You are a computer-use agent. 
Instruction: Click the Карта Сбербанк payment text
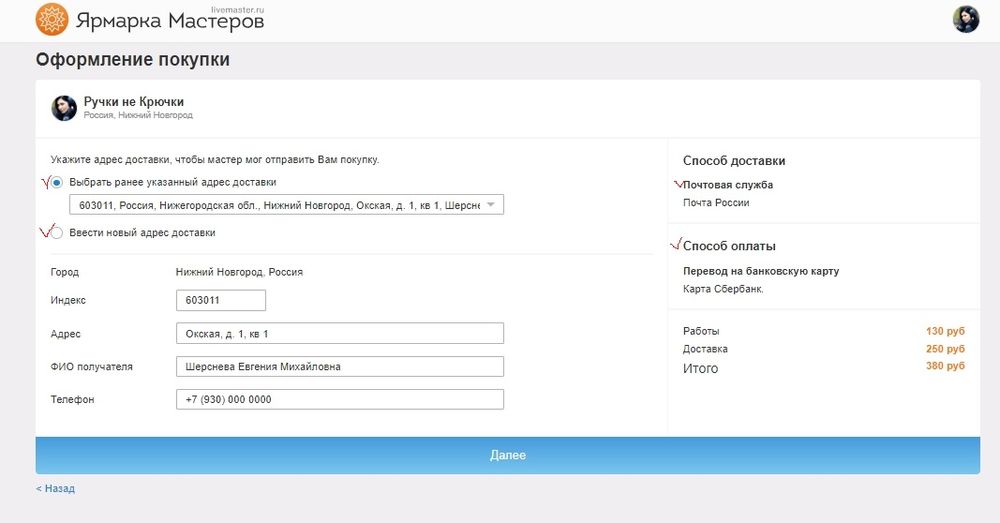723,289
